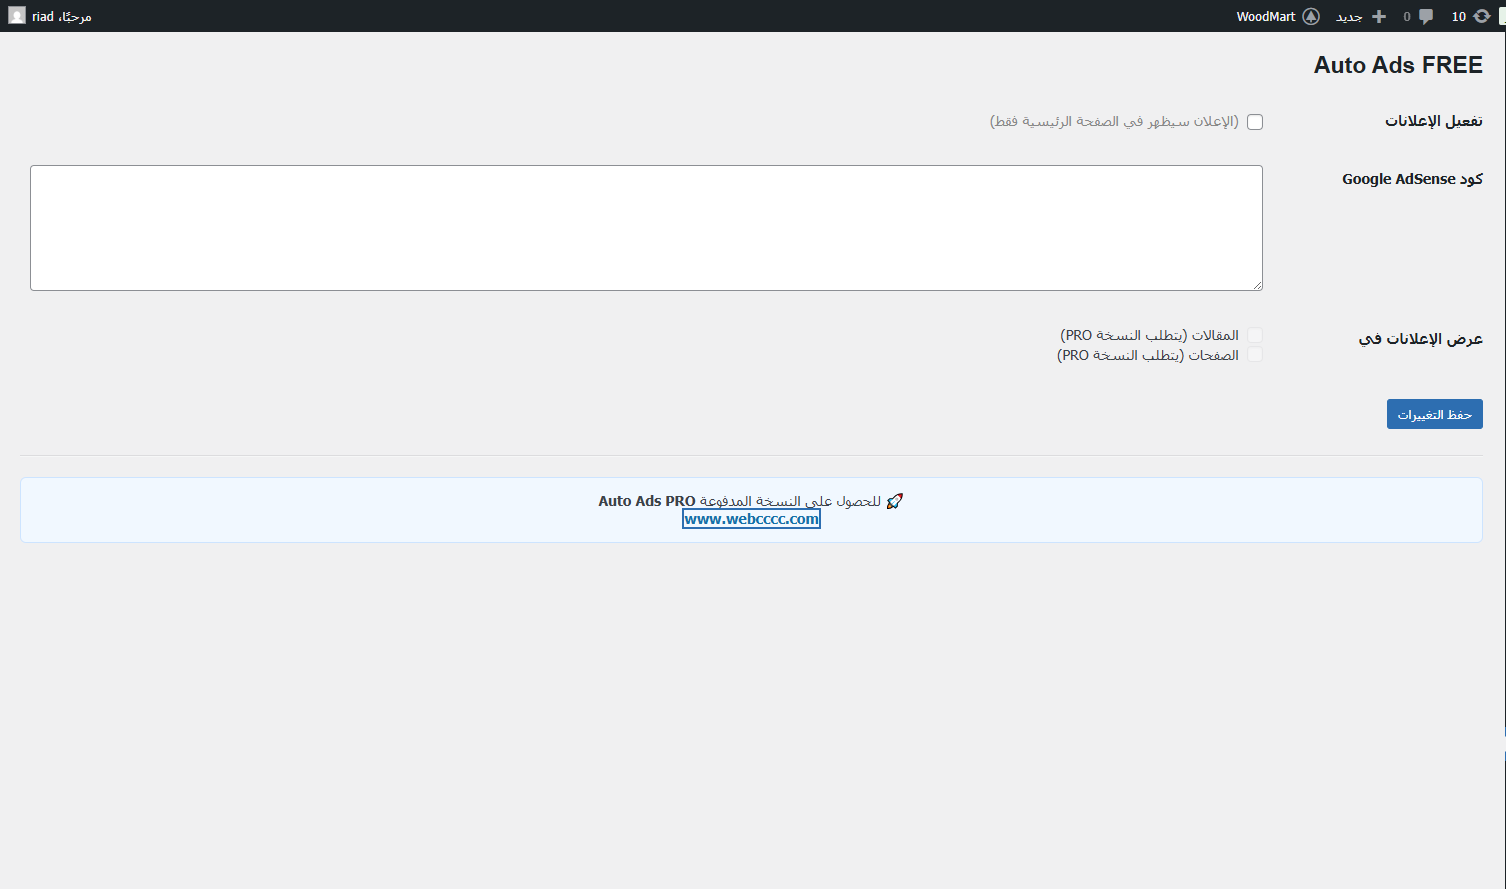Toggle the المقالات PRO checkbox
Image resolution: width=1506 pixels, height=889 pixels.
1255,335
